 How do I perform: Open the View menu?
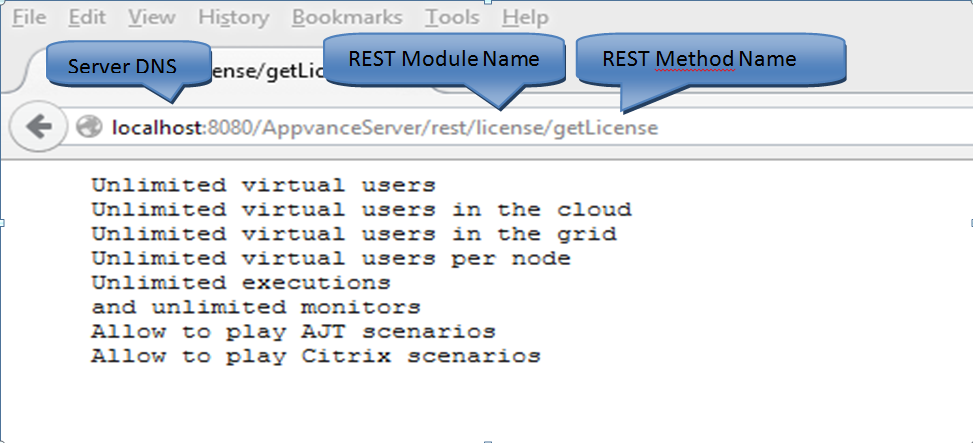(151, 17)
